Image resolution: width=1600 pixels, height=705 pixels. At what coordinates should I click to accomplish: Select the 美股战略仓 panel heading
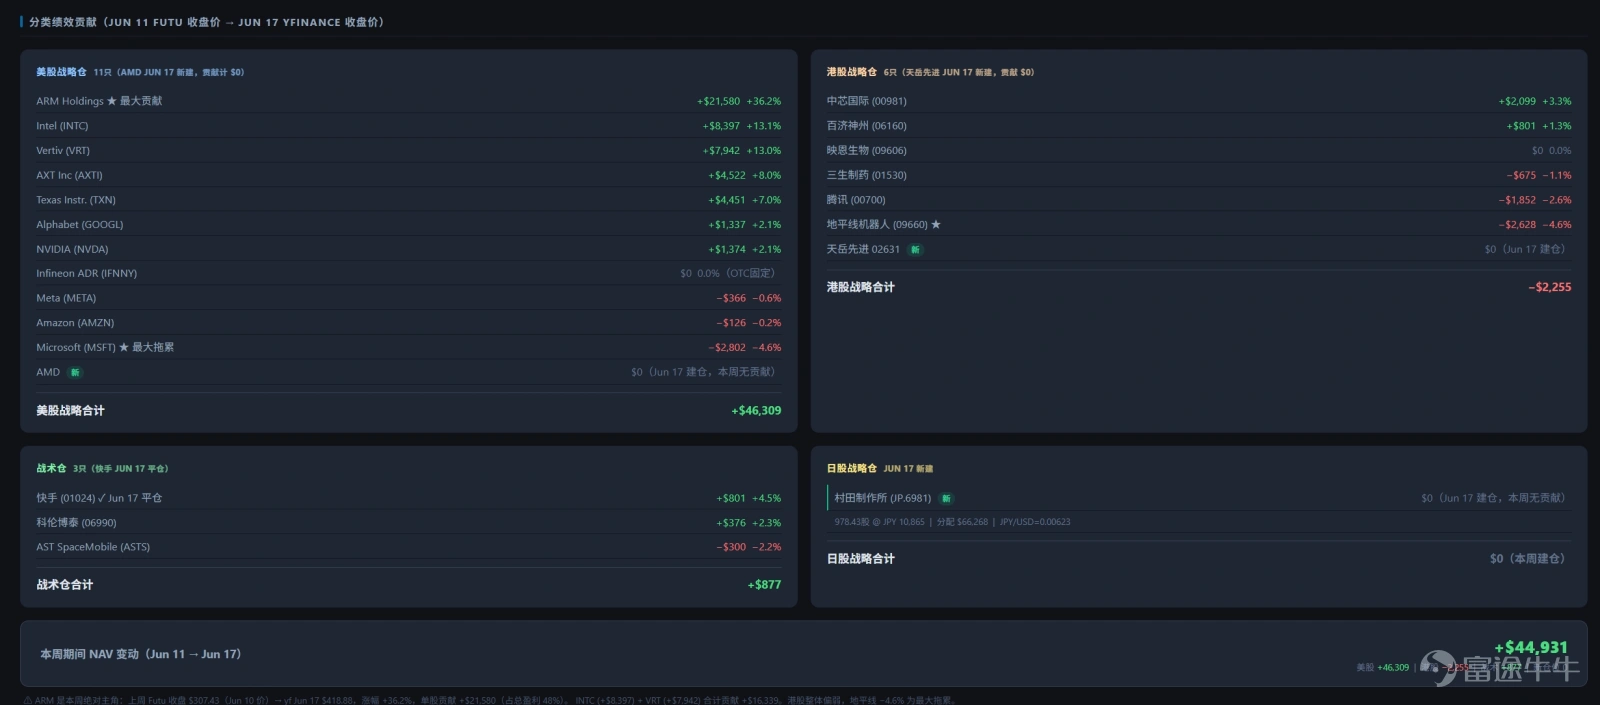[61, 72]
